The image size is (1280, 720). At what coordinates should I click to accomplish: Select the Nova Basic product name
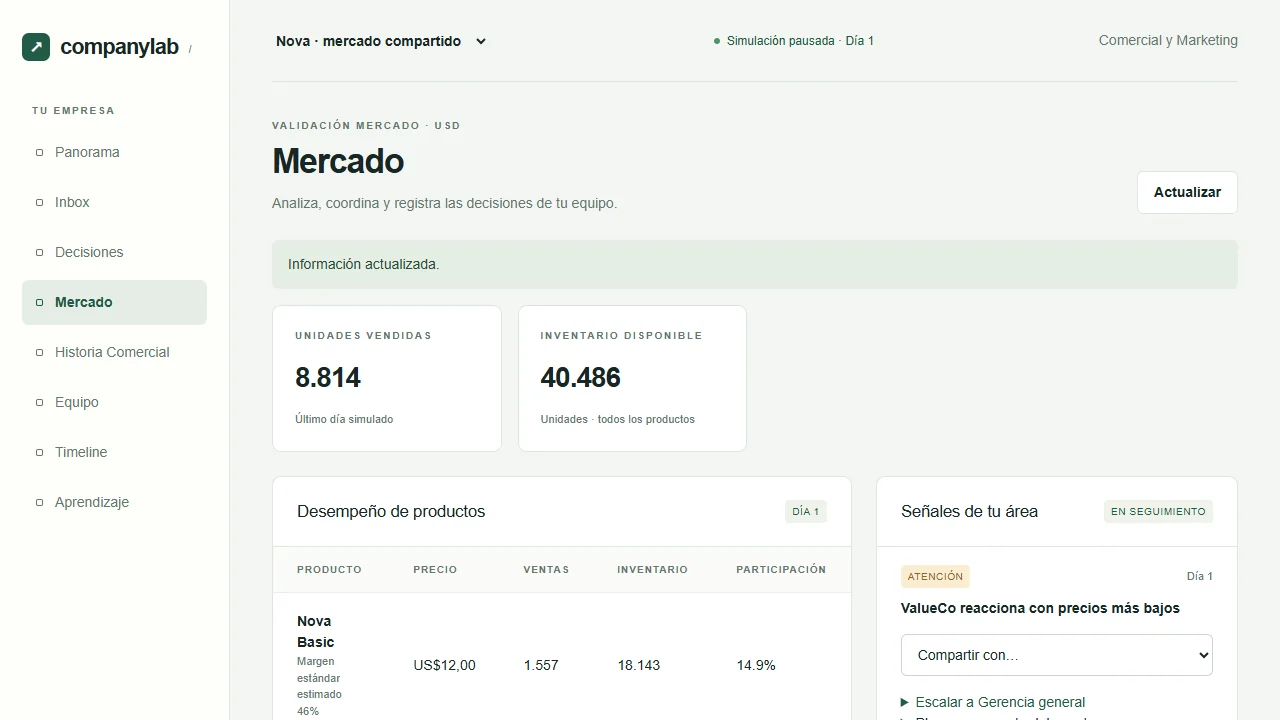(316, 631)
